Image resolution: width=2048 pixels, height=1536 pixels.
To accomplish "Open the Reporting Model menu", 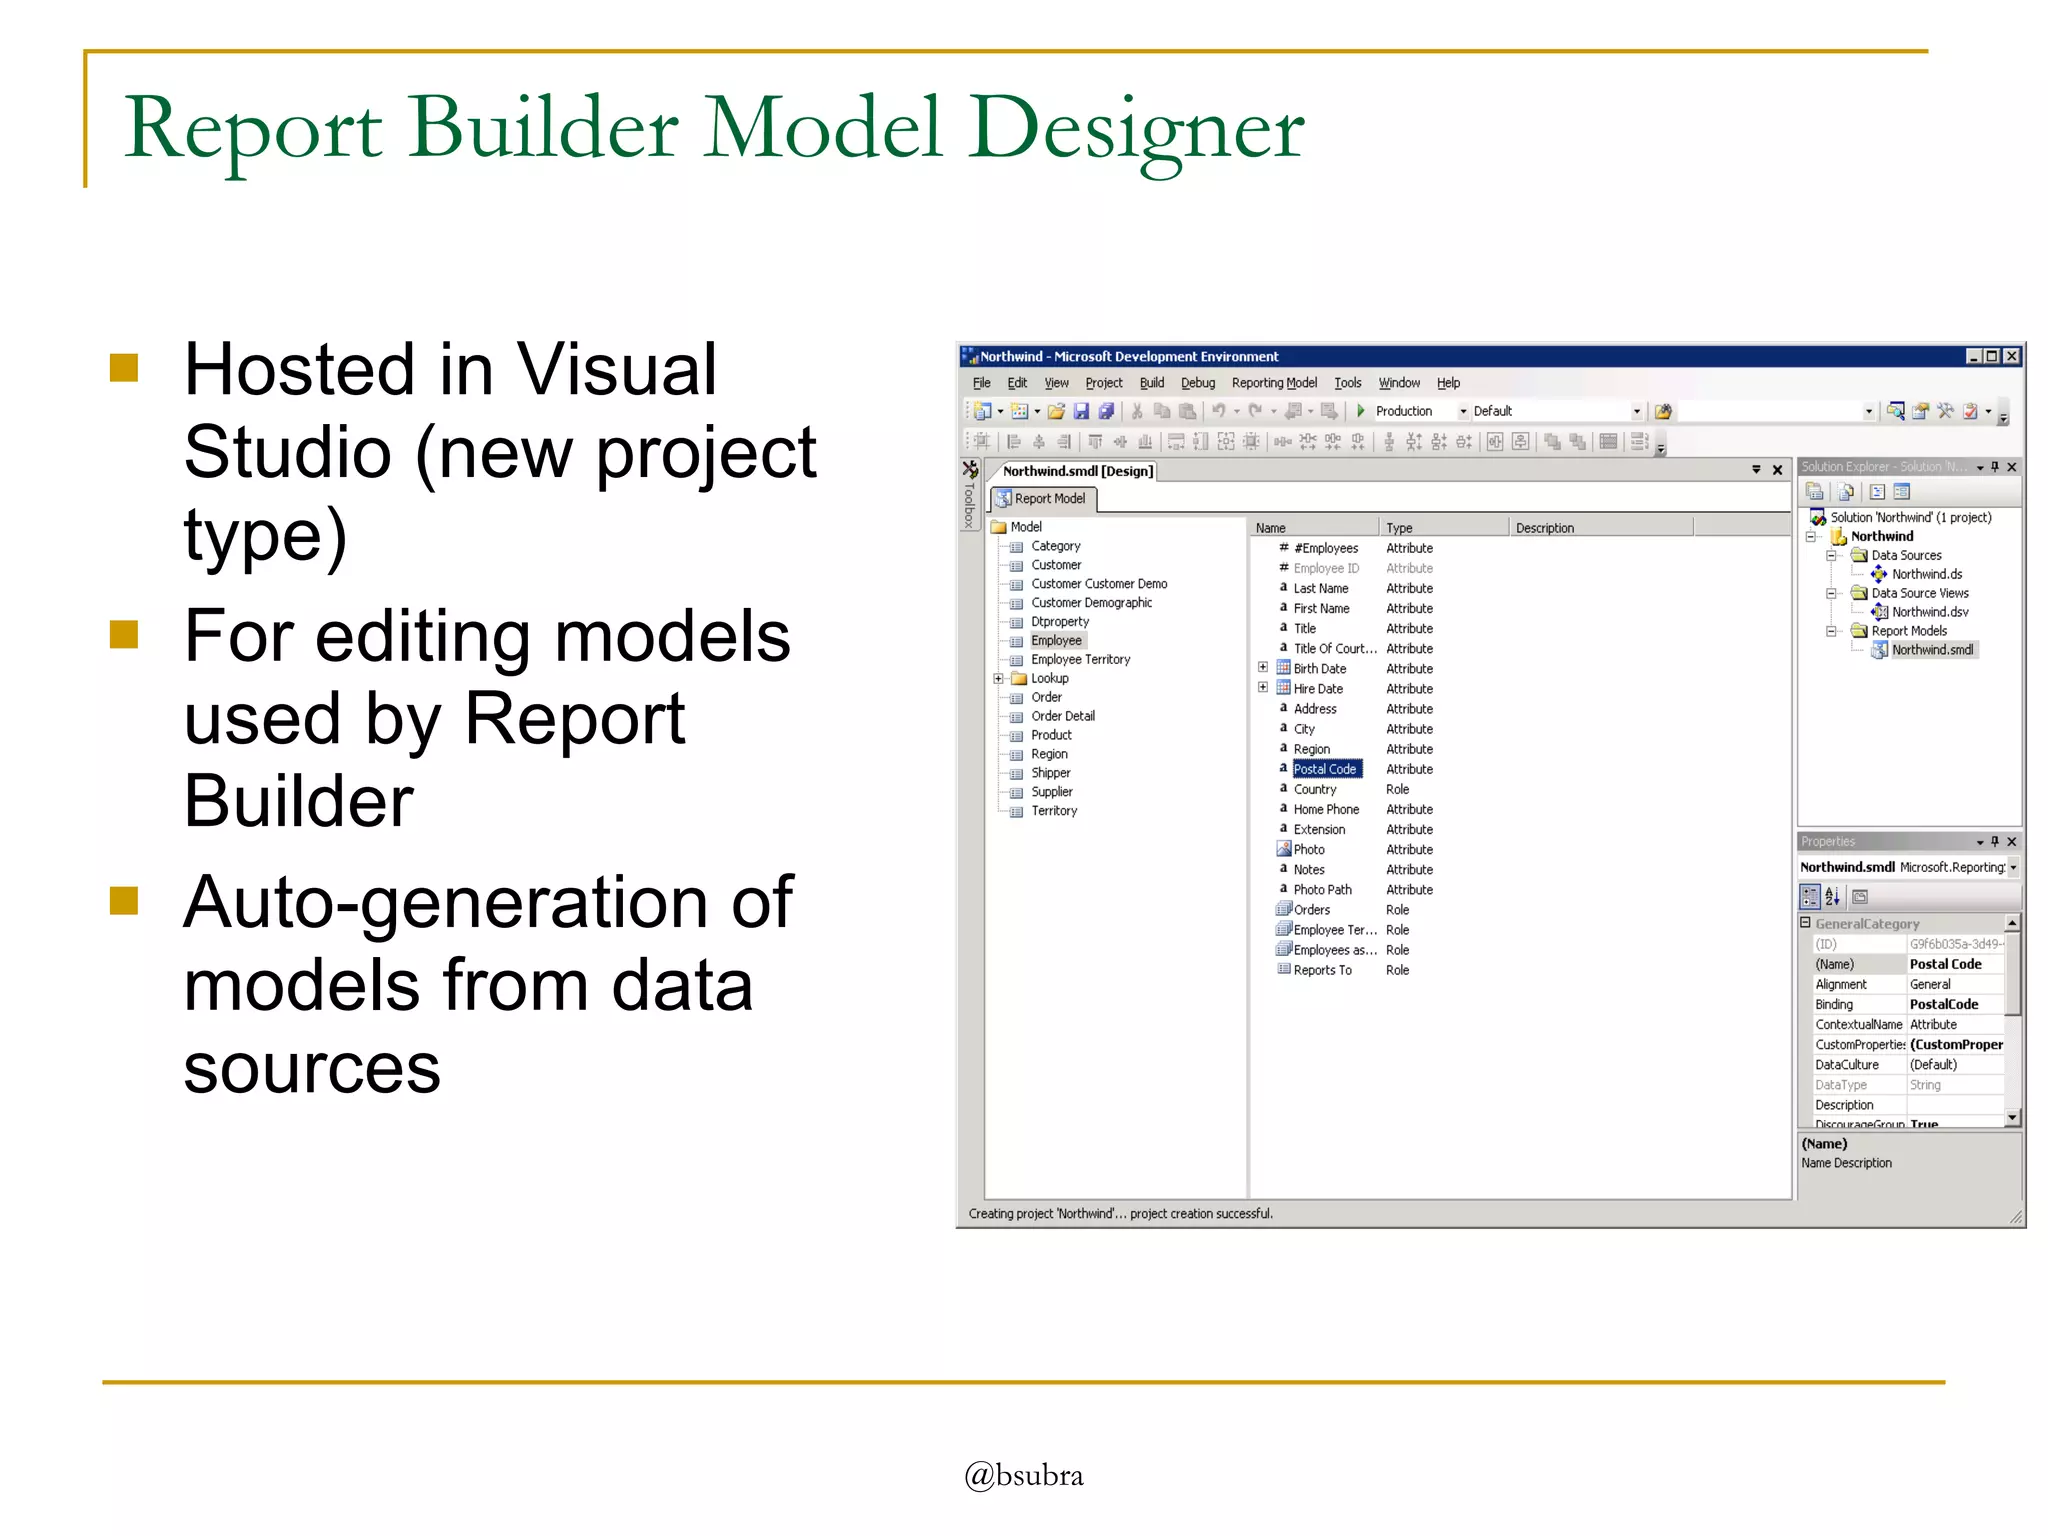I will (1274, 383).
